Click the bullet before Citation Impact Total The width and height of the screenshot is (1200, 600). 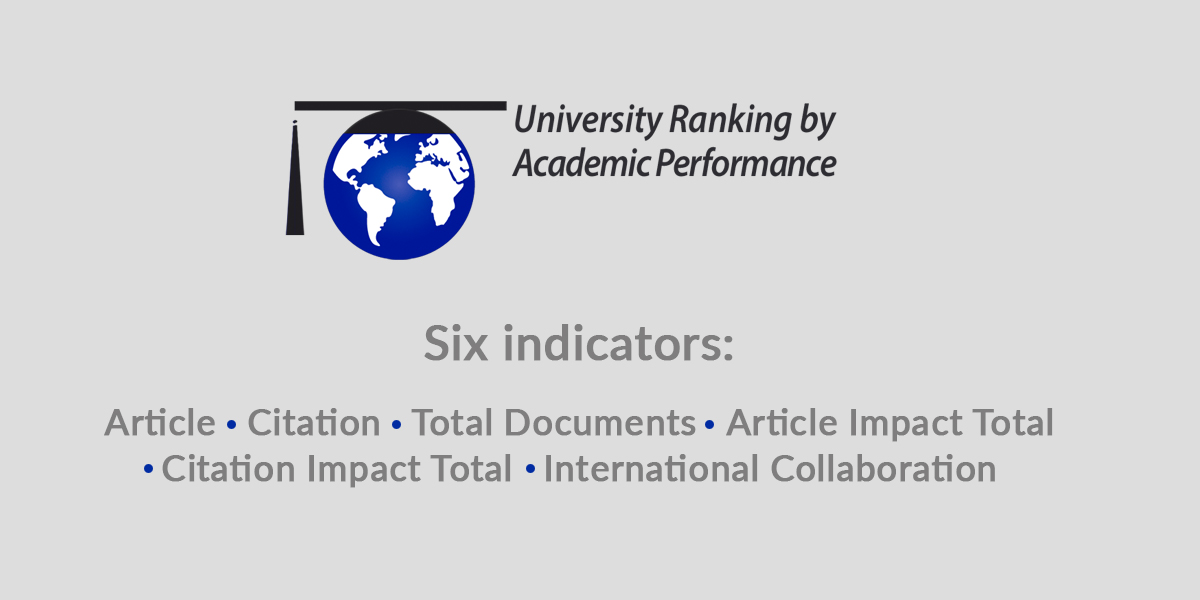[x=149, y=468]
